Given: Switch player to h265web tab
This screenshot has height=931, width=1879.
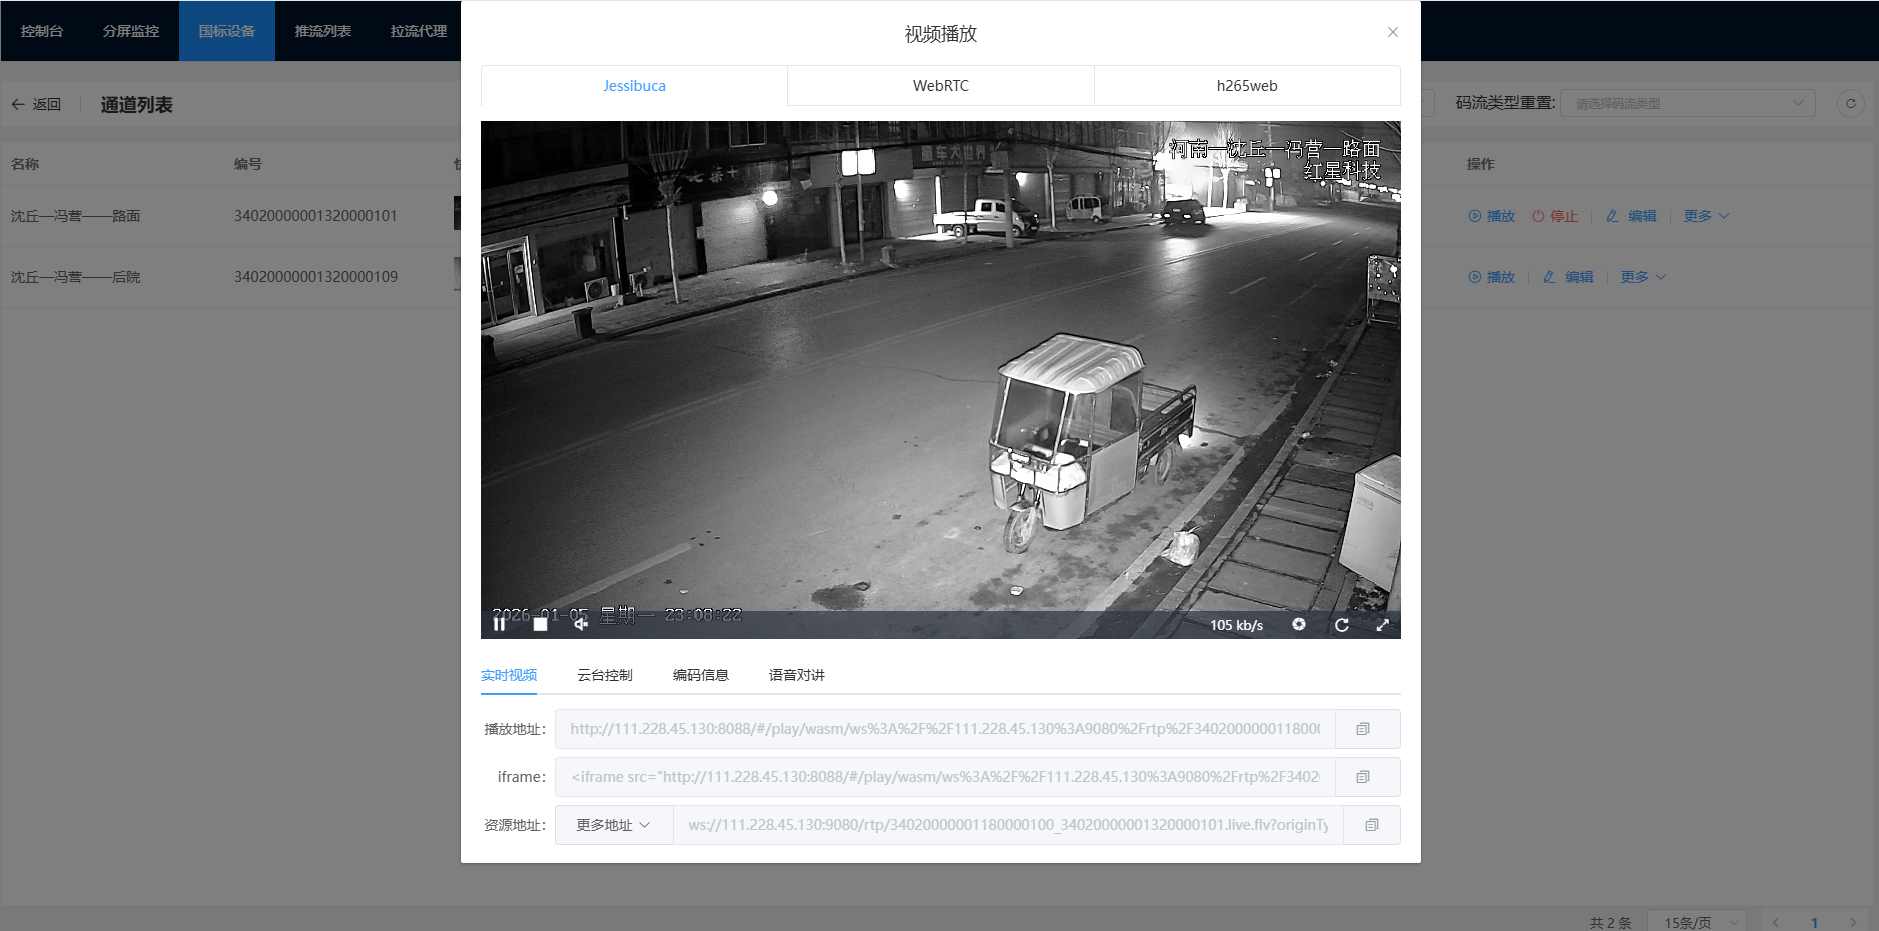Looking at the screenshot, I should tap(1246, 86).
